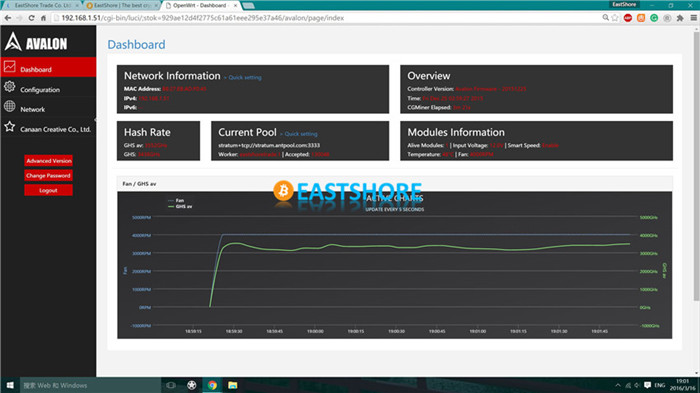The width and height of the screenshot is (700, 393).
Task: Click the Canaan Creative star icon
Action: [9, 126]
